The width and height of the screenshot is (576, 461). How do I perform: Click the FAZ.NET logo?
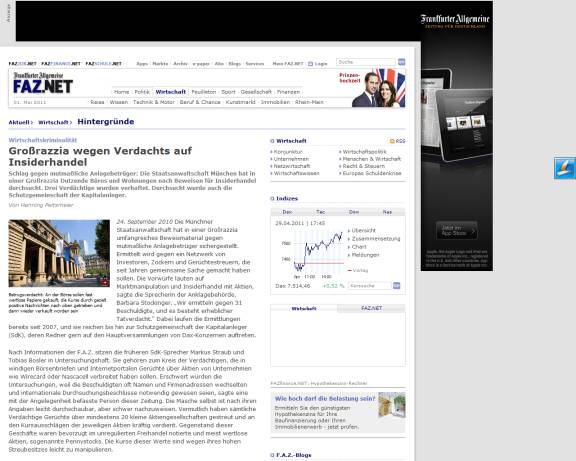click(43, 83)
